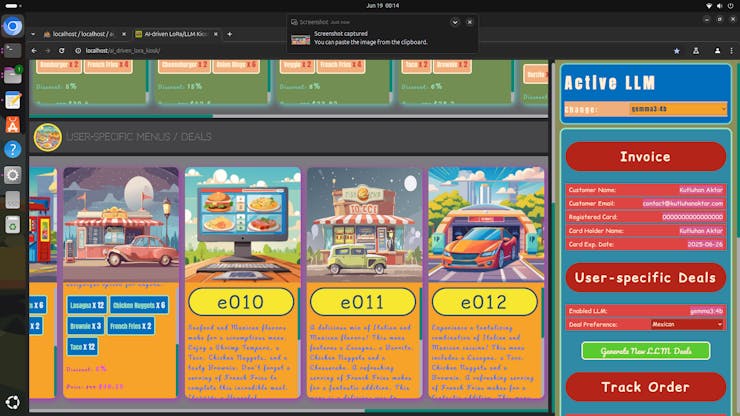Open the e011 food truck shop image
The image size is (740, 416).
tap(365, 225)
